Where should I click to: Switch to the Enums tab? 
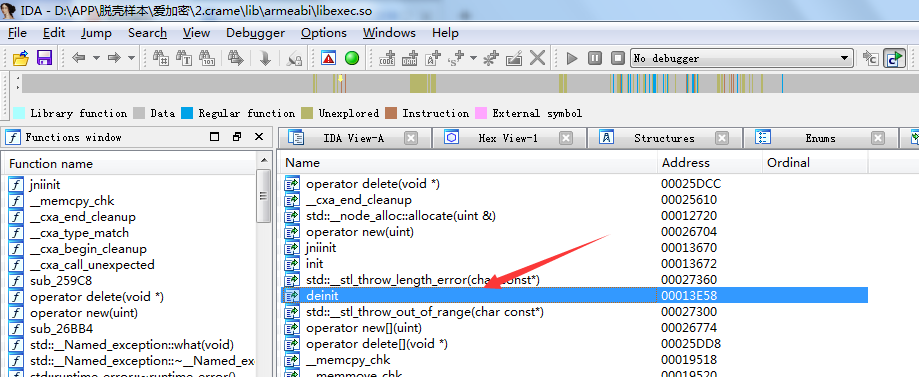pyautogui.click(x=820, y=138)
